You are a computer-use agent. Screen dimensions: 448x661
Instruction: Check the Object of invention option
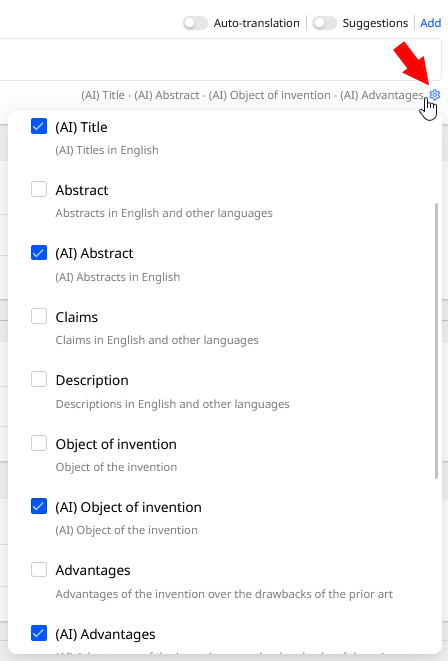coord(39,443)
